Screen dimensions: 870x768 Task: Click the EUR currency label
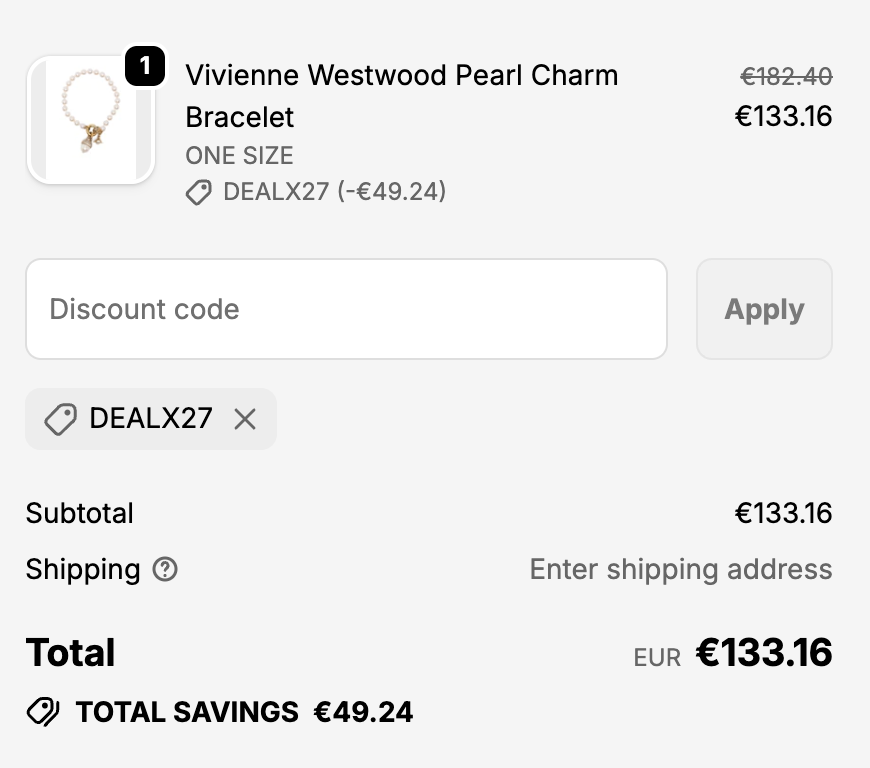(657, 657)
